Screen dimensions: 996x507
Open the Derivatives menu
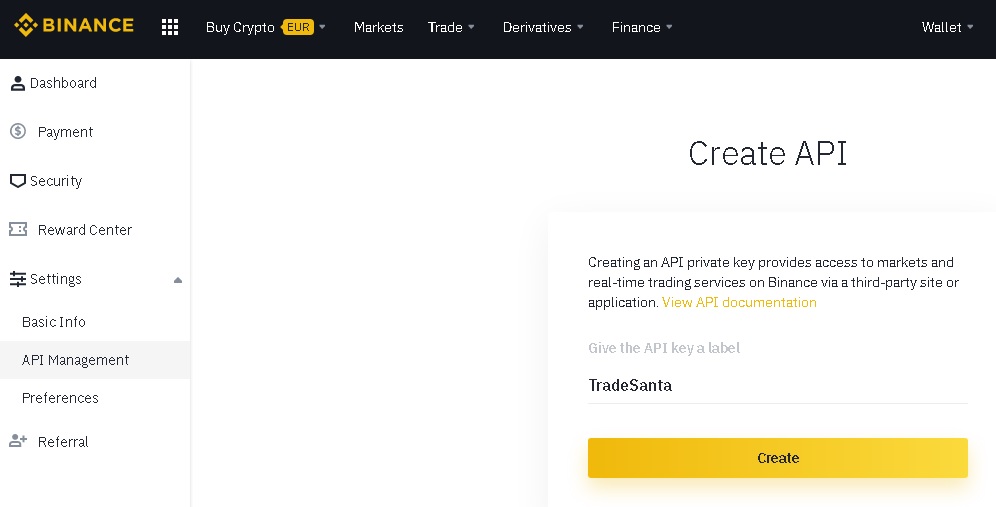(537, 27)
